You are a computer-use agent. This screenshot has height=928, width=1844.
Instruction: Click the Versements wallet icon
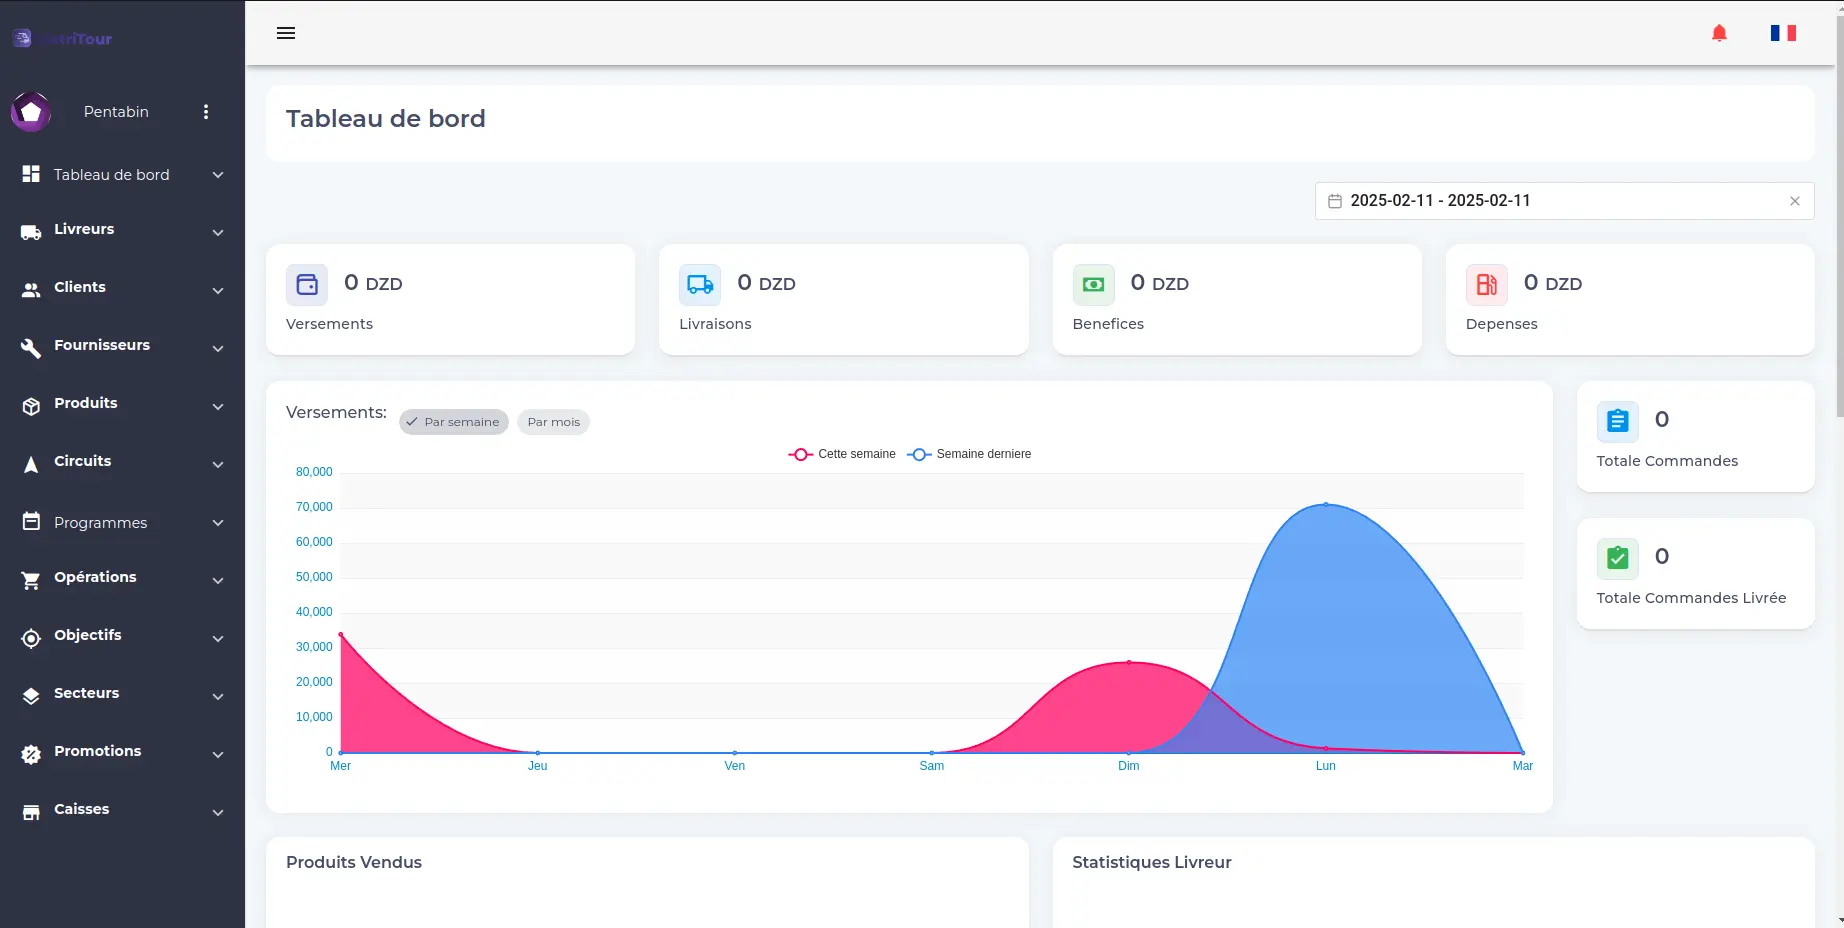[x=307, y=285]
